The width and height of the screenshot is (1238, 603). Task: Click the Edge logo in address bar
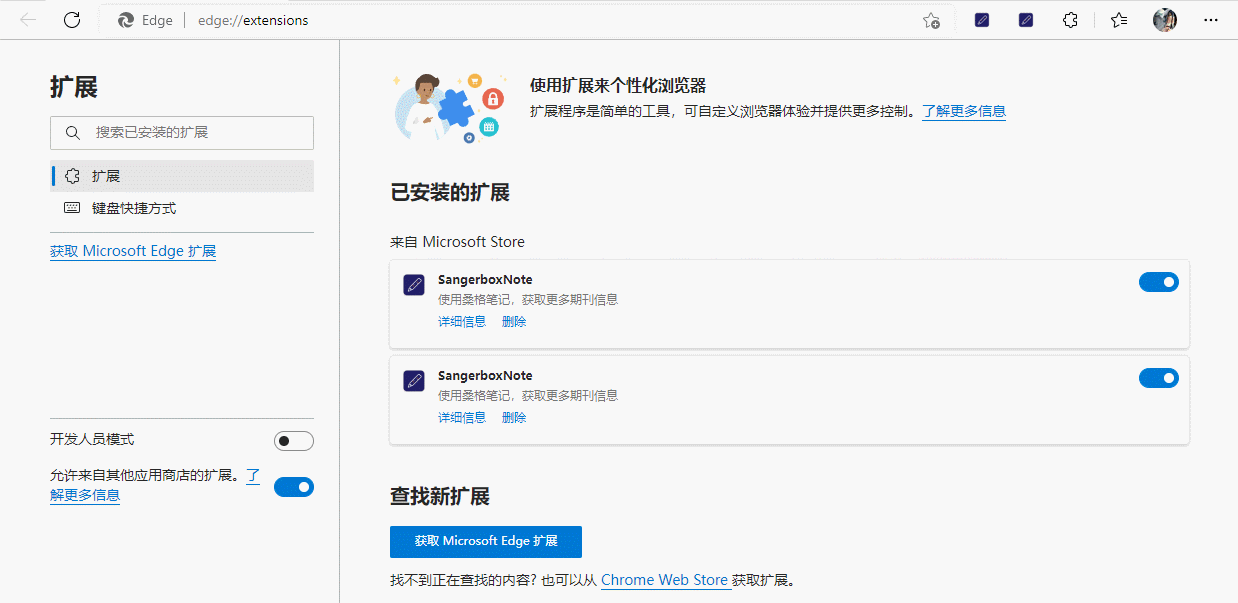pyautogui.click(x=126, y=20)
